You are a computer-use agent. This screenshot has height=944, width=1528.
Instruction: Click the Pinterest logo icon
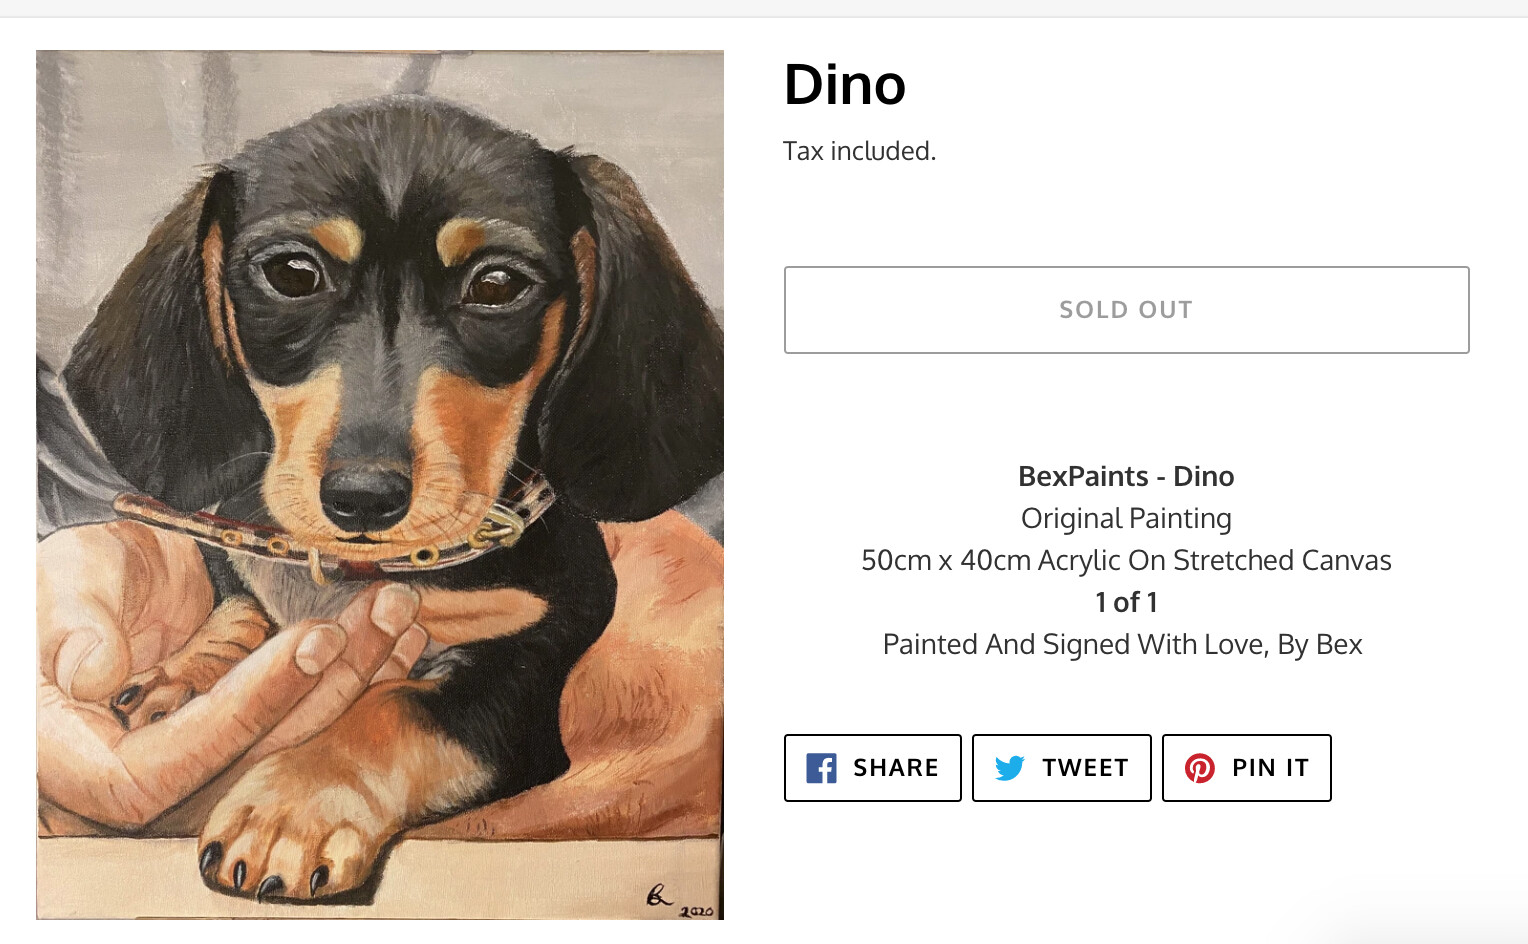[x=1199, y=768]
